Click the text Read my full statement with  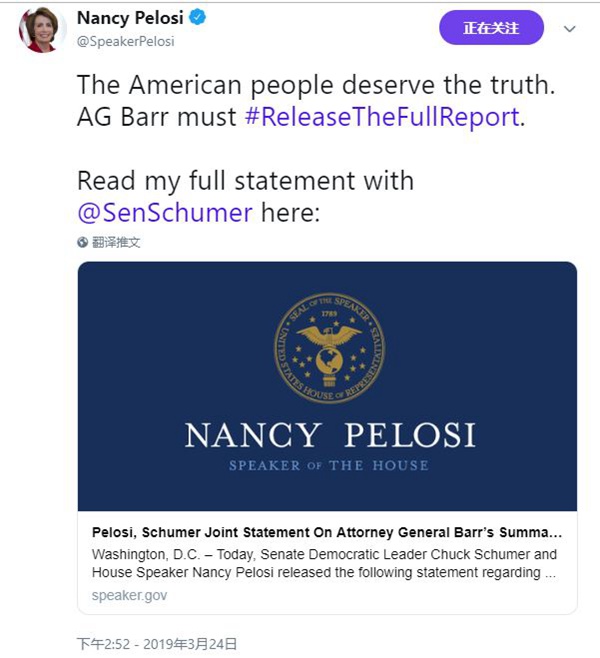pyautogui.click(x=245, y=181)
